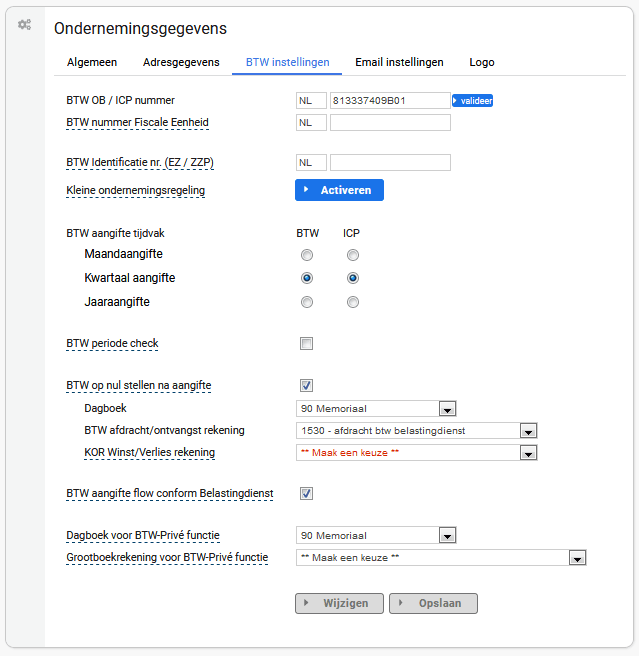Click the settings gears icon beside Ondernemingsgegevens
Image resolution: width=639 pixels, height=656 pixels.
24,25
